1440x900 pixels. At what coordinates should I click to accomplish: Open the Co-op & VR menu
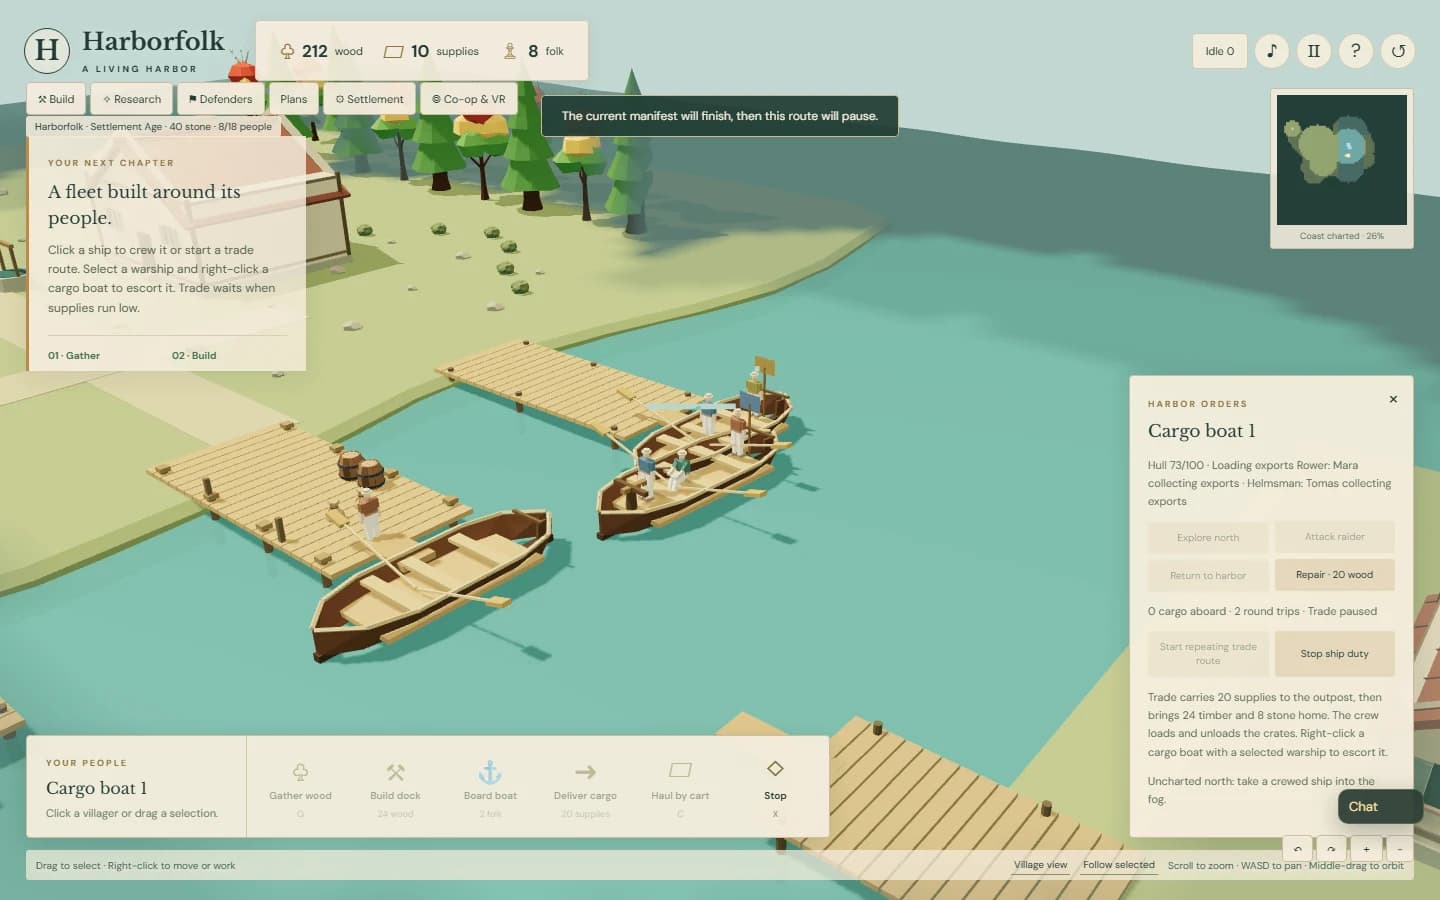(469, 99)
